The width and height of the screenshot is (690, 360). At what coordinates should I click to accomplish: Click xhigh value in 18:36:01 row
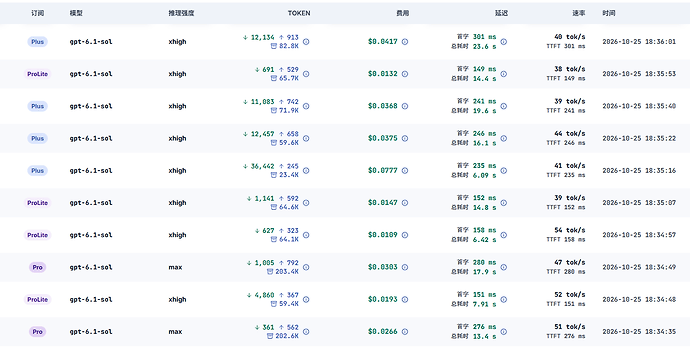[177, 42]
